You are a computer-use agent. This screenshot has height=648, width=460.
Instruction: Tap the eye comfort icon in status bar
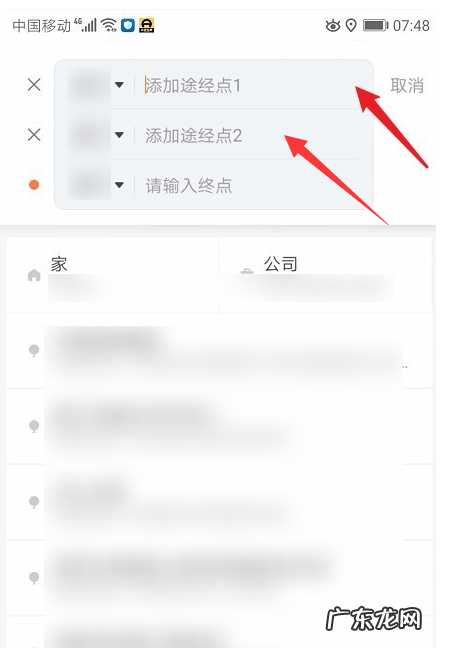click(x=333, y=26)
